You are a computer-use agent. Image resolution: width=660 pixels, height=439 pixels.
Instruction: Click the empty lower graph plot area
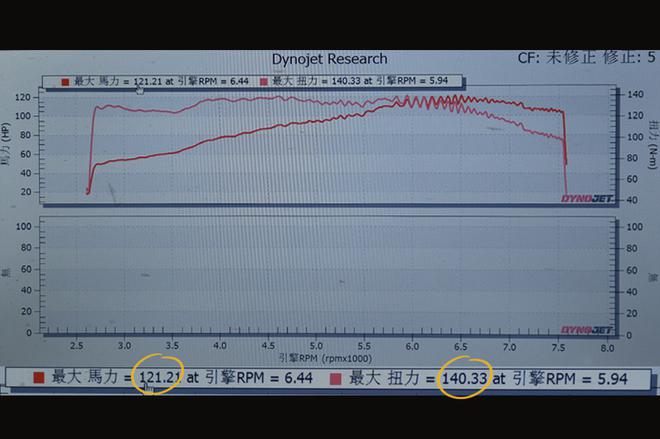[327, 276]
